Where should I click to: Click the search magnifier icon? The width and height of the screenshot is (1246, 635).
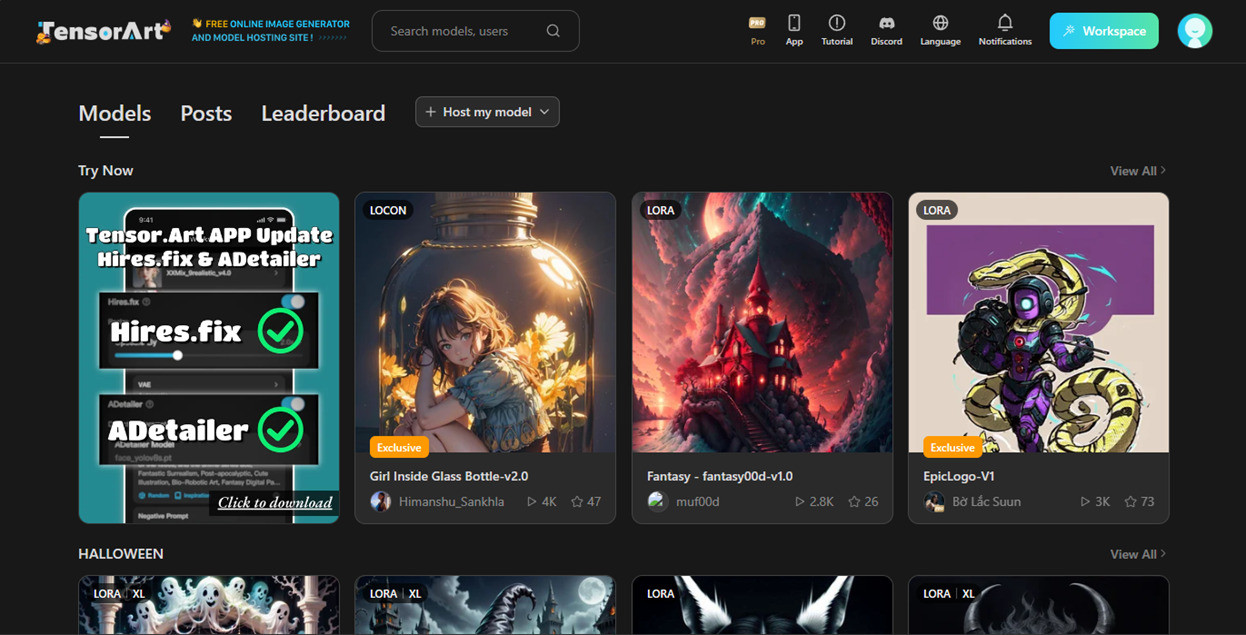click(x=553, y=31)
